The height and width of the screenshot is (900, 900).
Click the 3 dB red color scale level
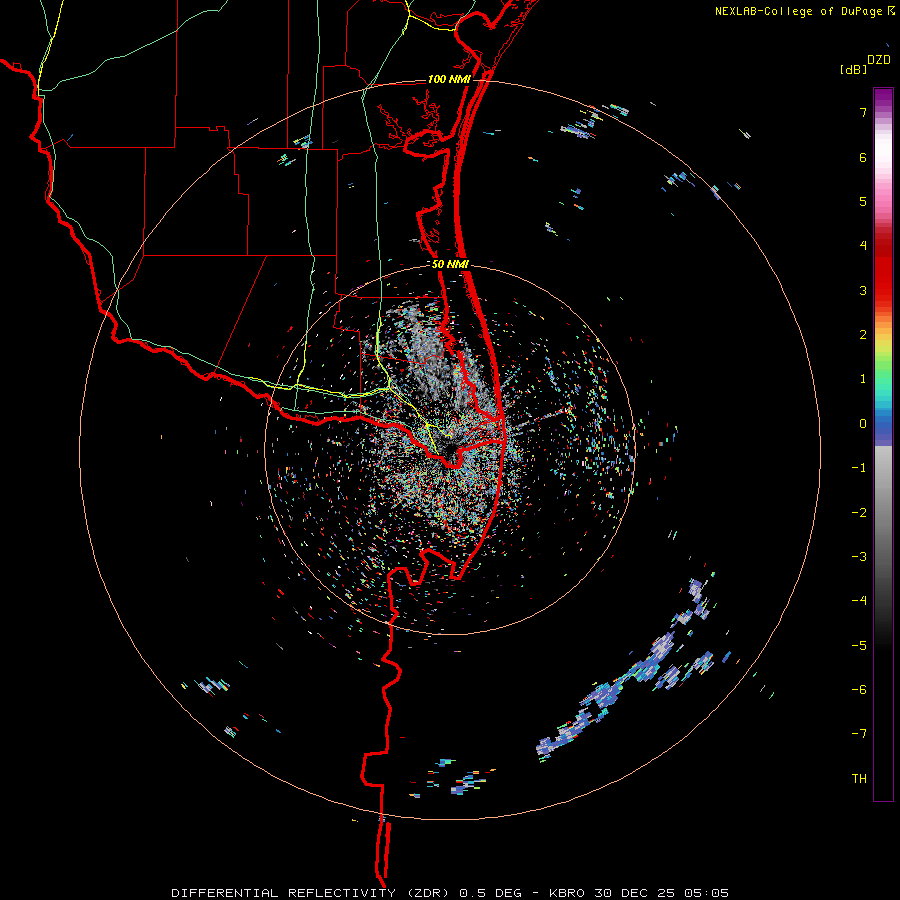coord(863,290)
